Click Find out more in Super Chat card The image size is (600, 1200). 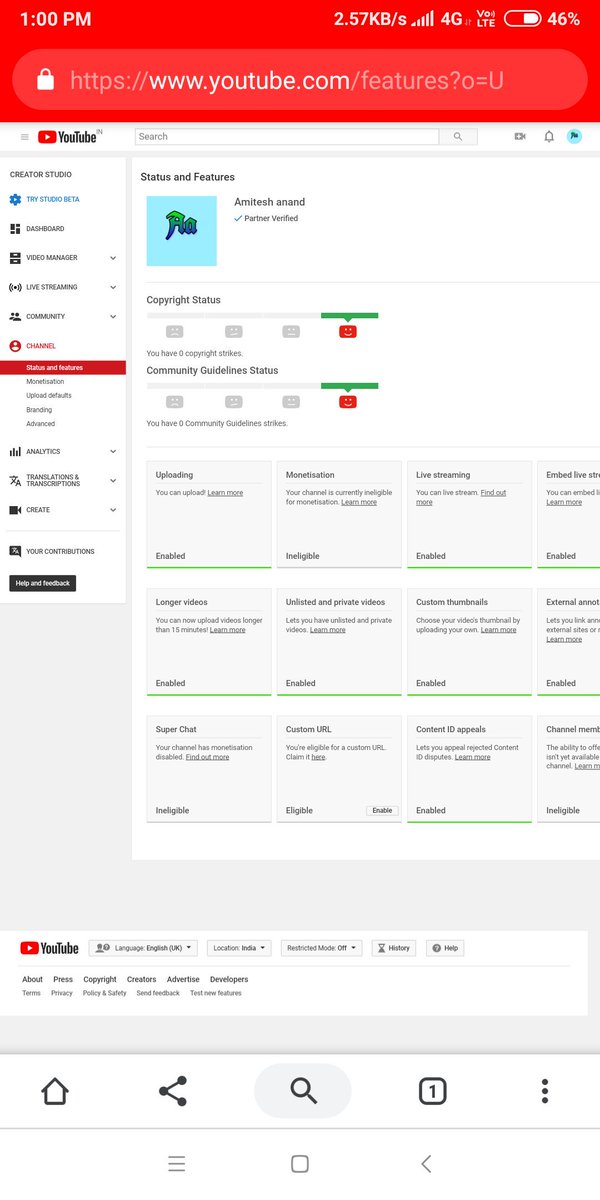pyautogui.click(x=207, y=757)
